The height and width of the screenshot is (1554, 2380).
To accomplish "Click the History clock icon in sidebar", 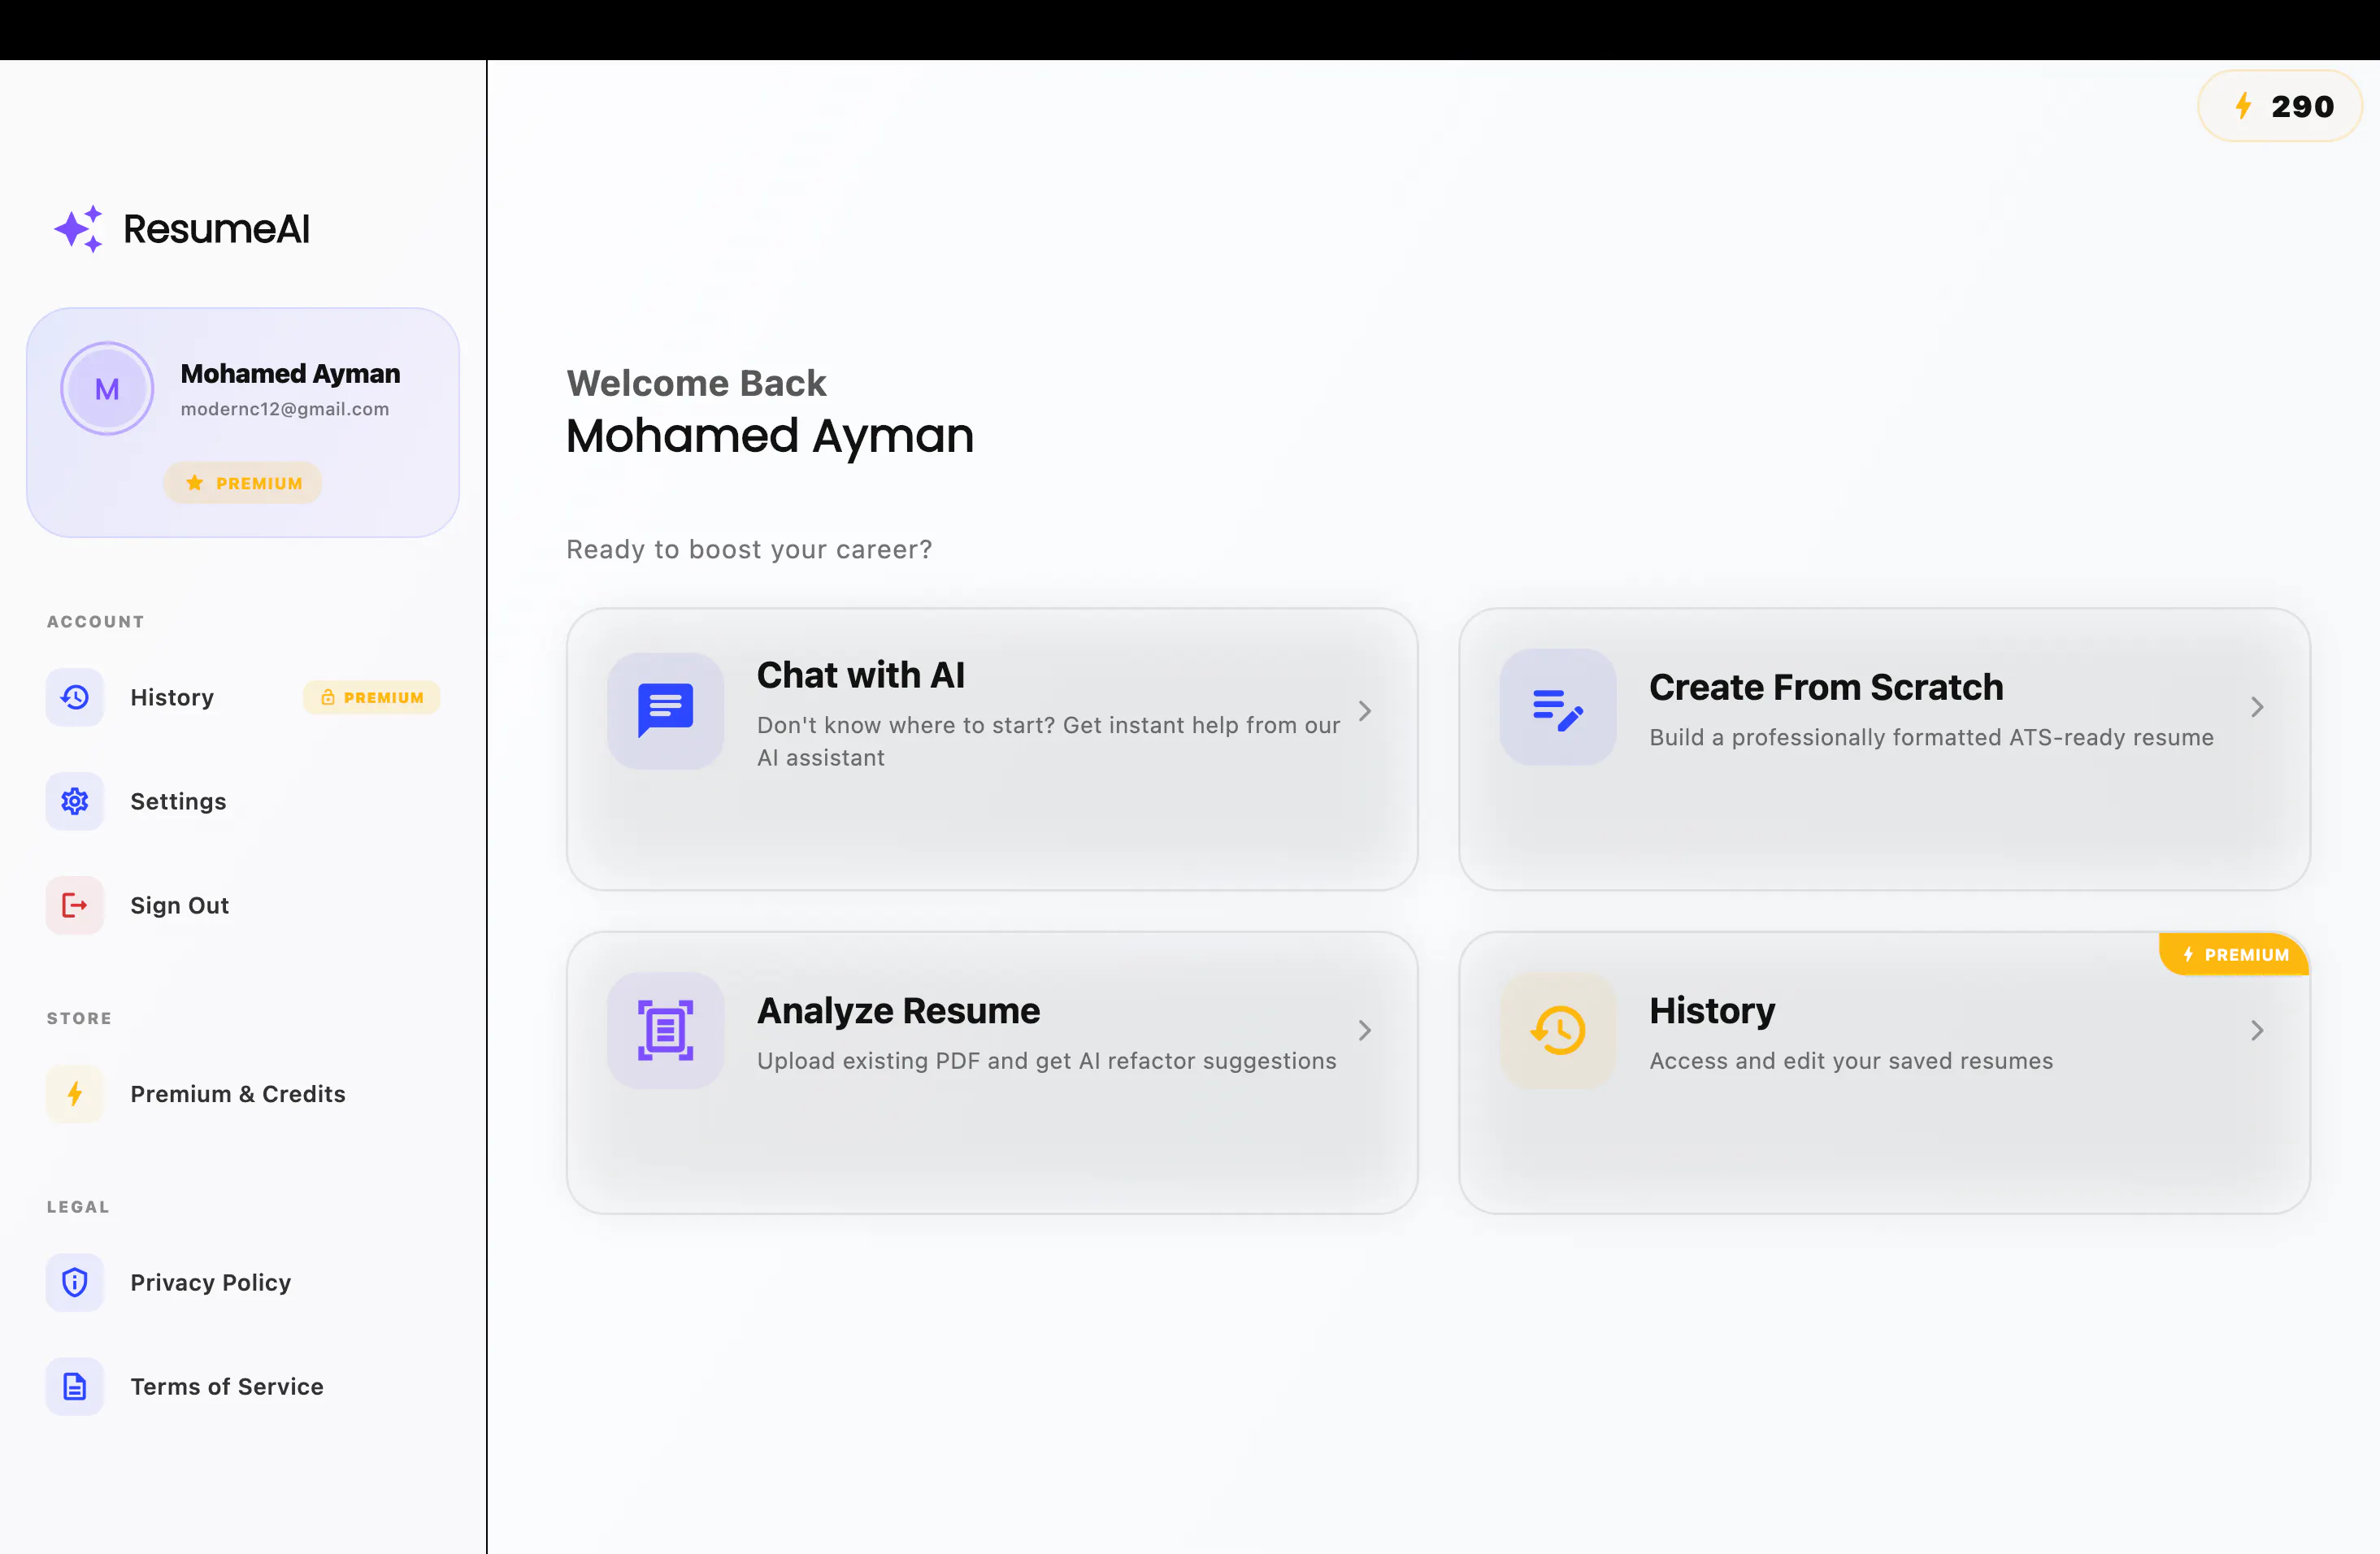I will coord(75,697).
